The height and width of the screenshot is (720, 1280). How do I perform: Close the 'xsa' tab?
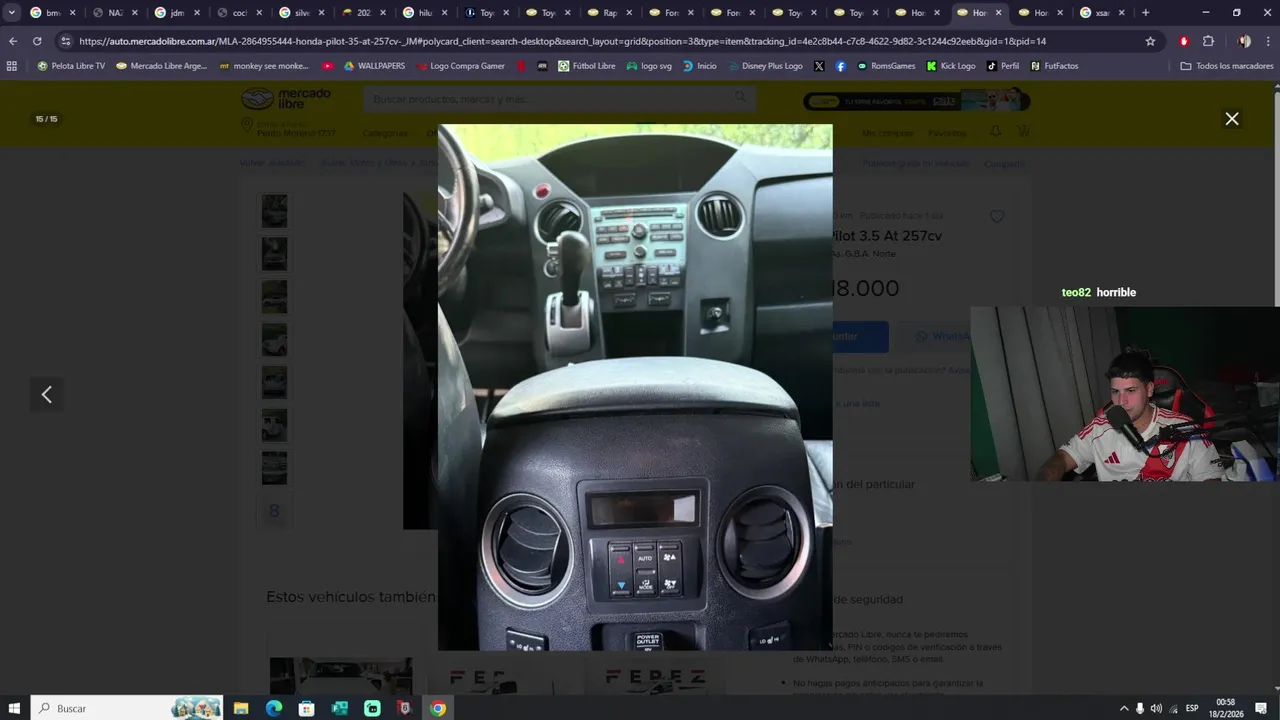1121,13
